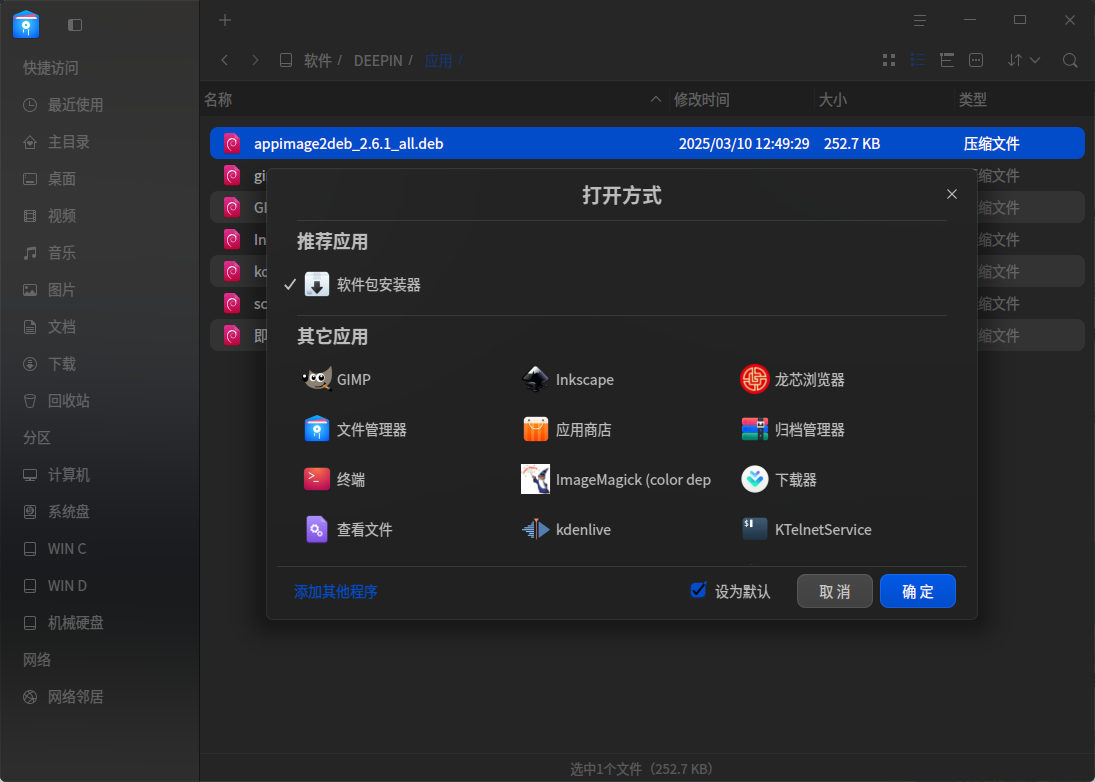Choose GIMP from other applications

point(337,380)
